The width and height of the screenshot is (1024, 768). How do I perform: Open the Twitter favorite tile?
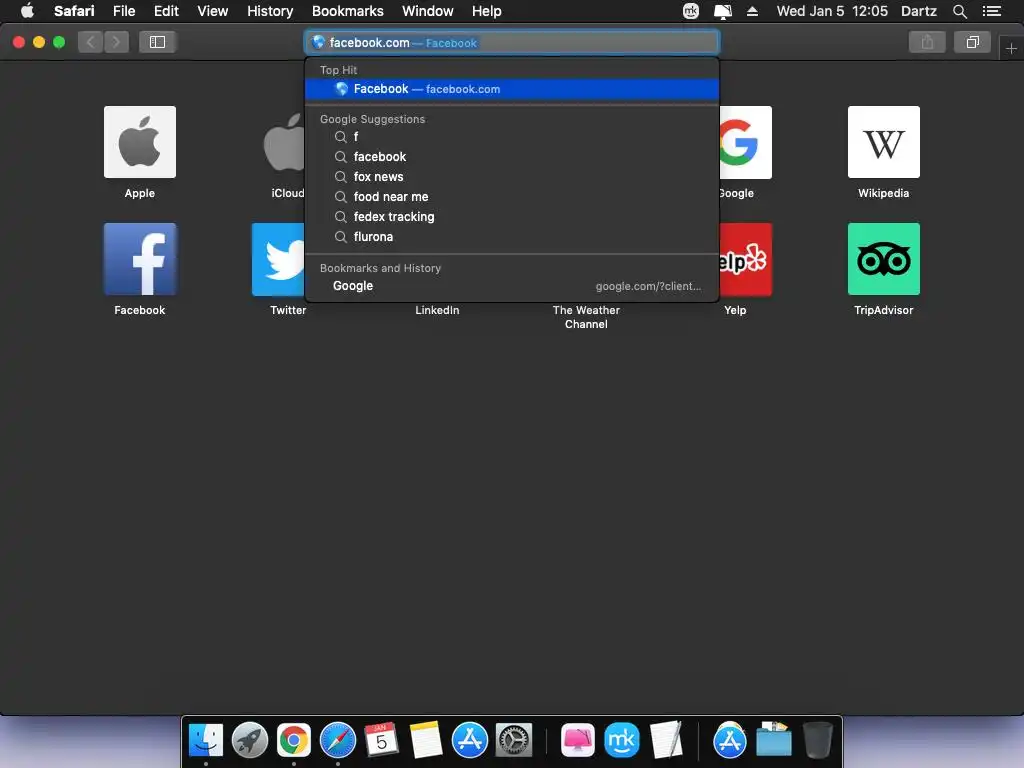278,259
